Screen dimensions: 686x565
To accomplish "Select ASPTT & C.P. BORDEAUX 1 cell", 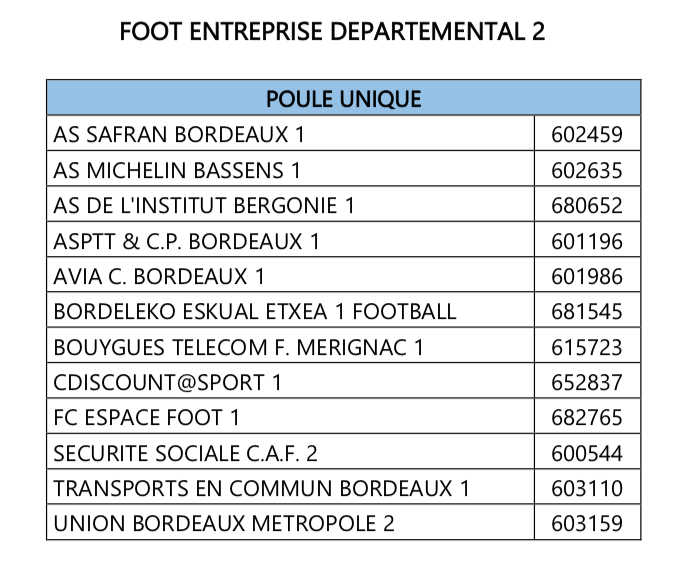I will (290, 240).
